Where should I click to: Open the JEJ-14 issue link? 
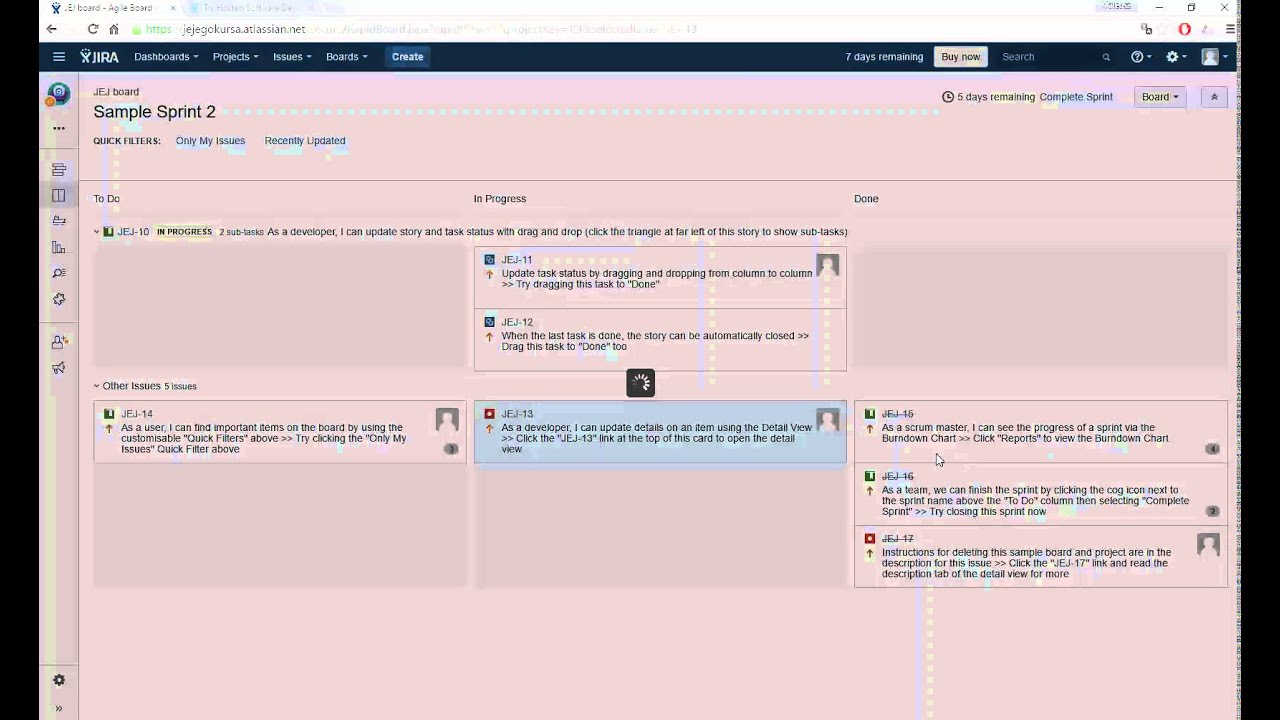pos(137,414)
